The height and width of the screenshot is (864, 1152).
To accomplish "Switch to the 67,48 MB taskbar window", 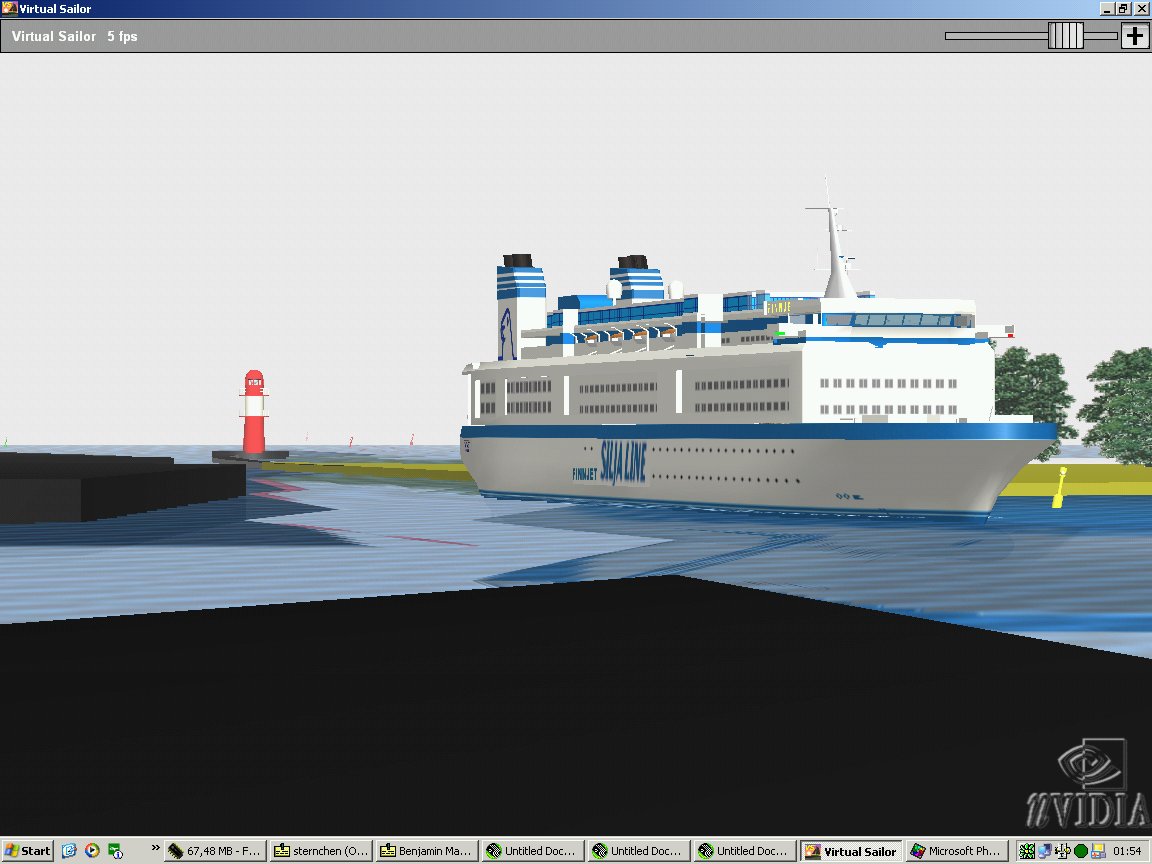I will [215, 851].
